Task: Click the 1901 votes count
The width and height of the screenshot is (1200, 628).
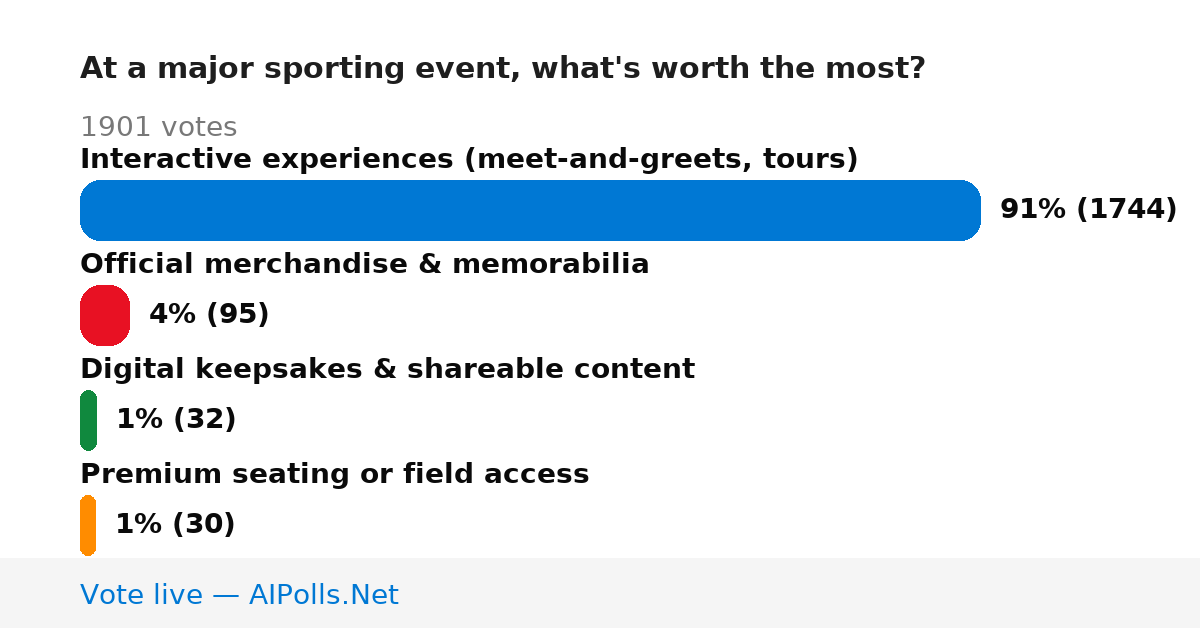Action: (158, 128)
